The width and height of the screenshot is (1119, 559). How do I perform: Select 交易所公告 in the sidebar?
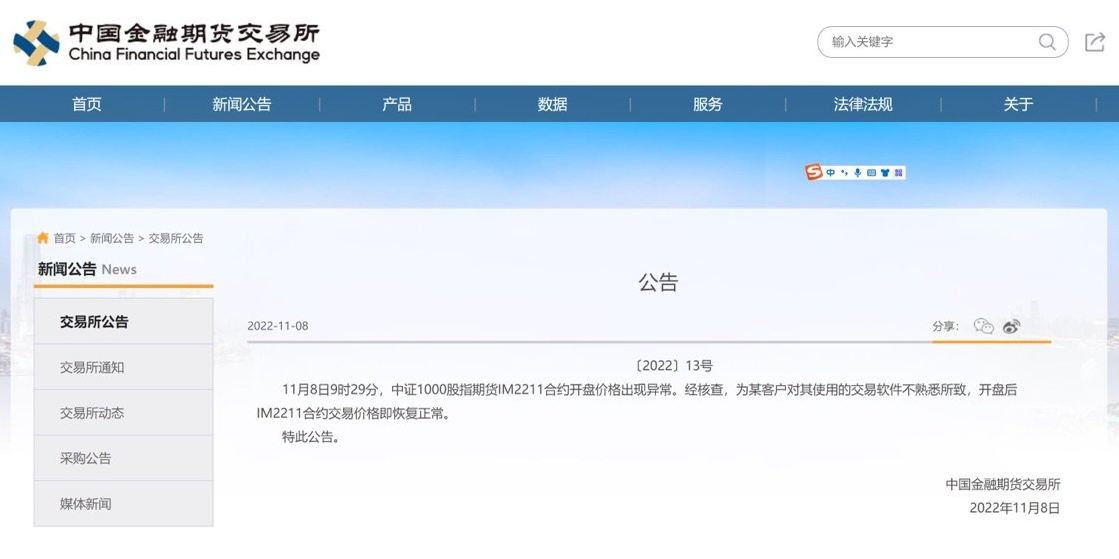click(123, 321)
